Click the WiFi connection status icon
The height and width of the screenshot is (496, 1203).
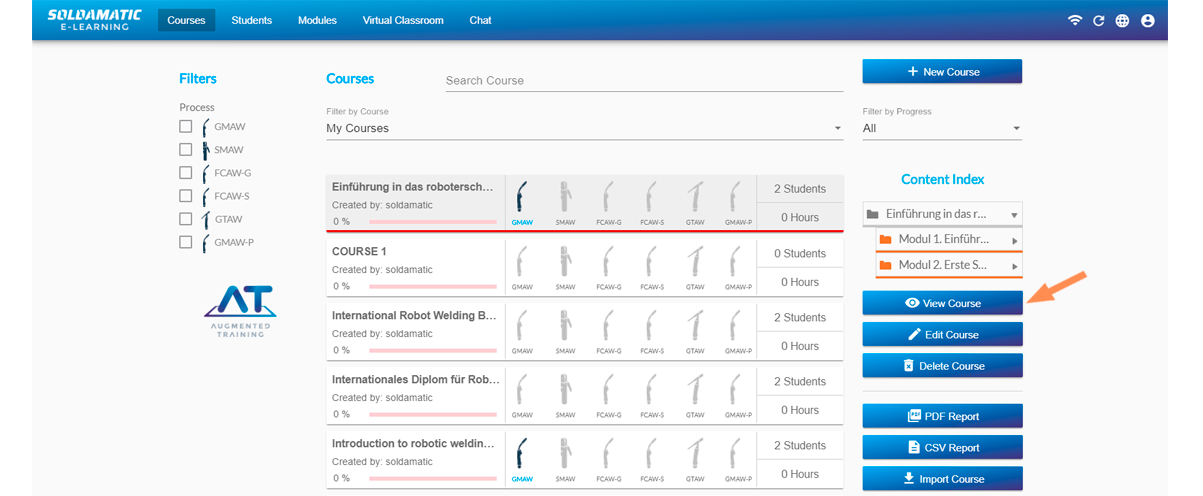[1075, 20]
